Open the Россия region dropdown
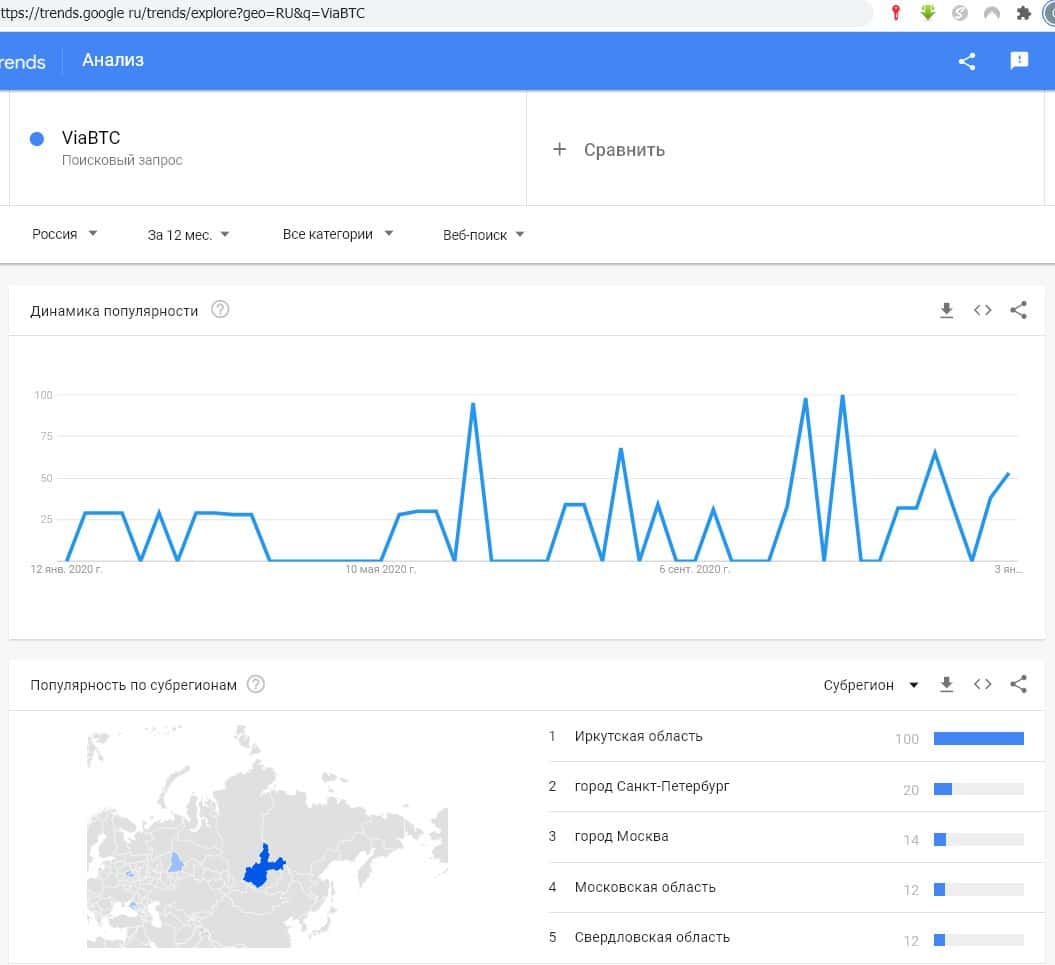 click(65, 234)
